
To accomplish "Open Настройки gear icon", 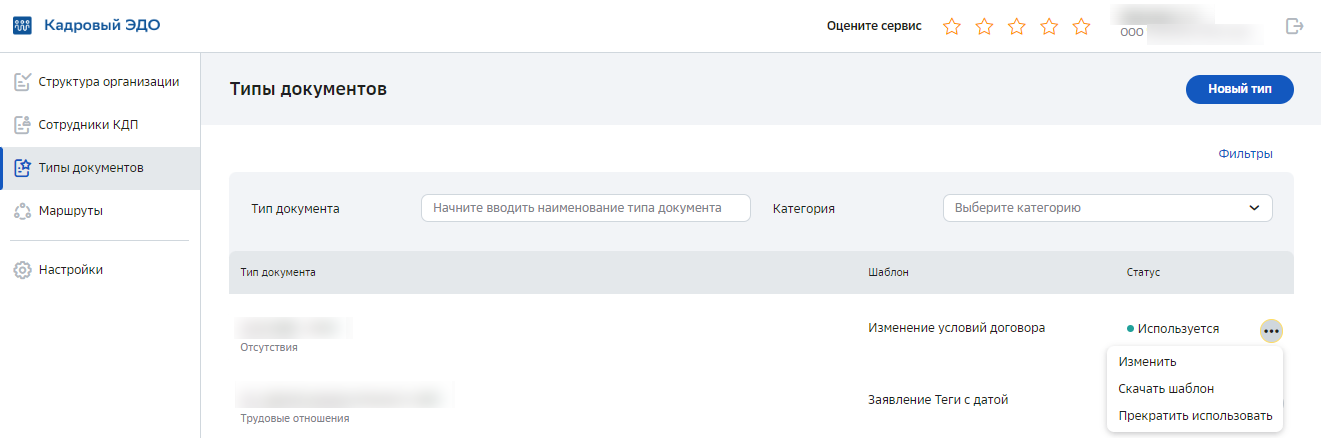I will pos(22,270).
